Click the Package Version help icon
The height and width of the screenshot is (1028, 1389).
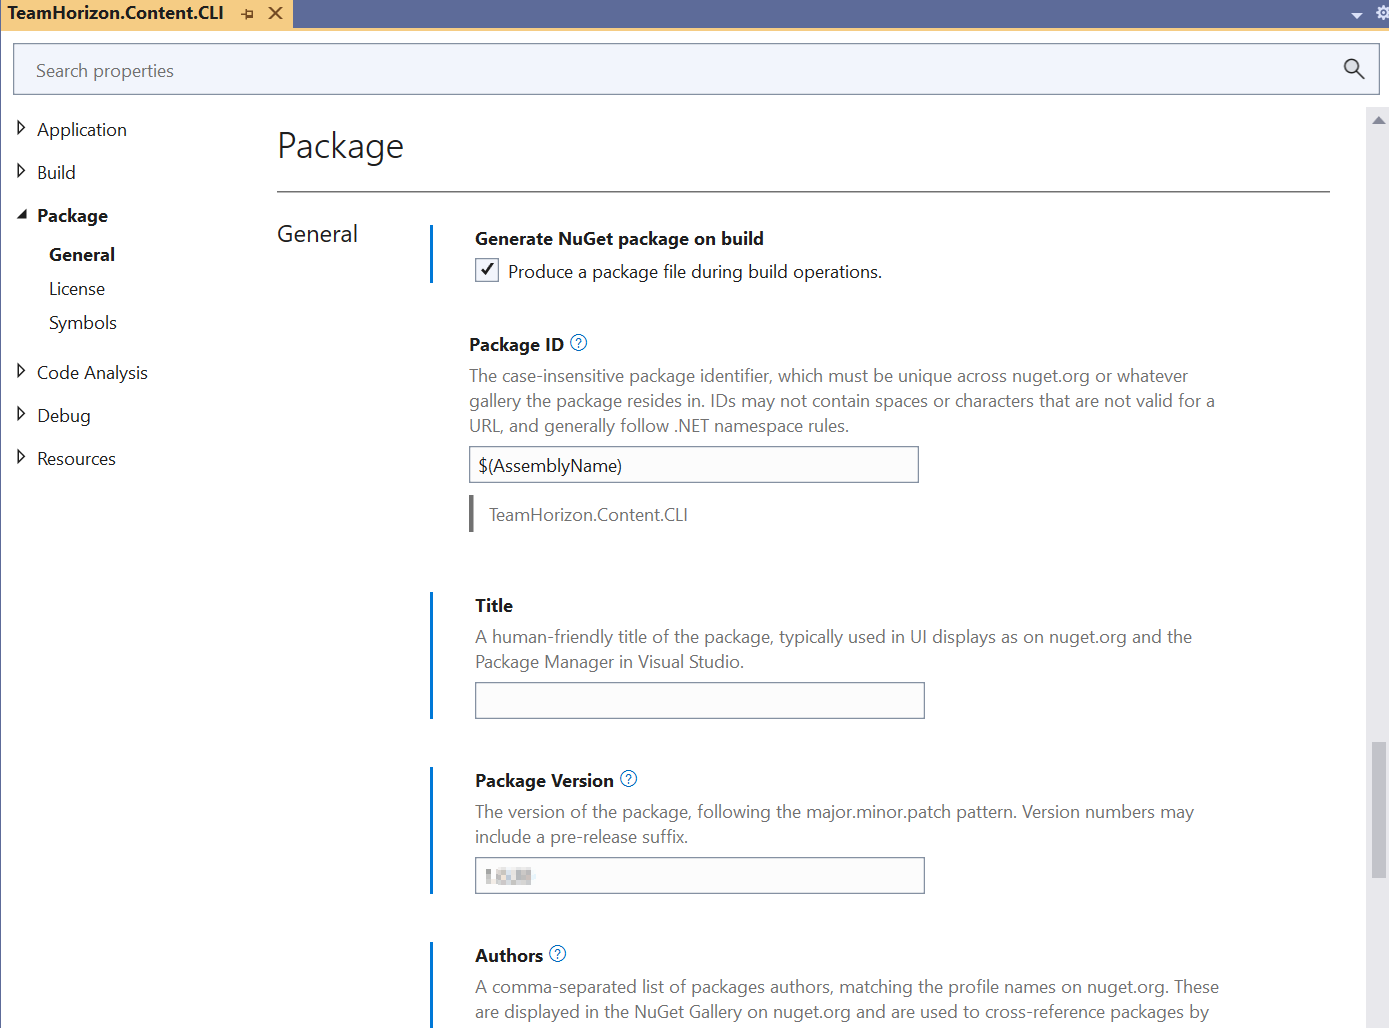tap(628, 779)
